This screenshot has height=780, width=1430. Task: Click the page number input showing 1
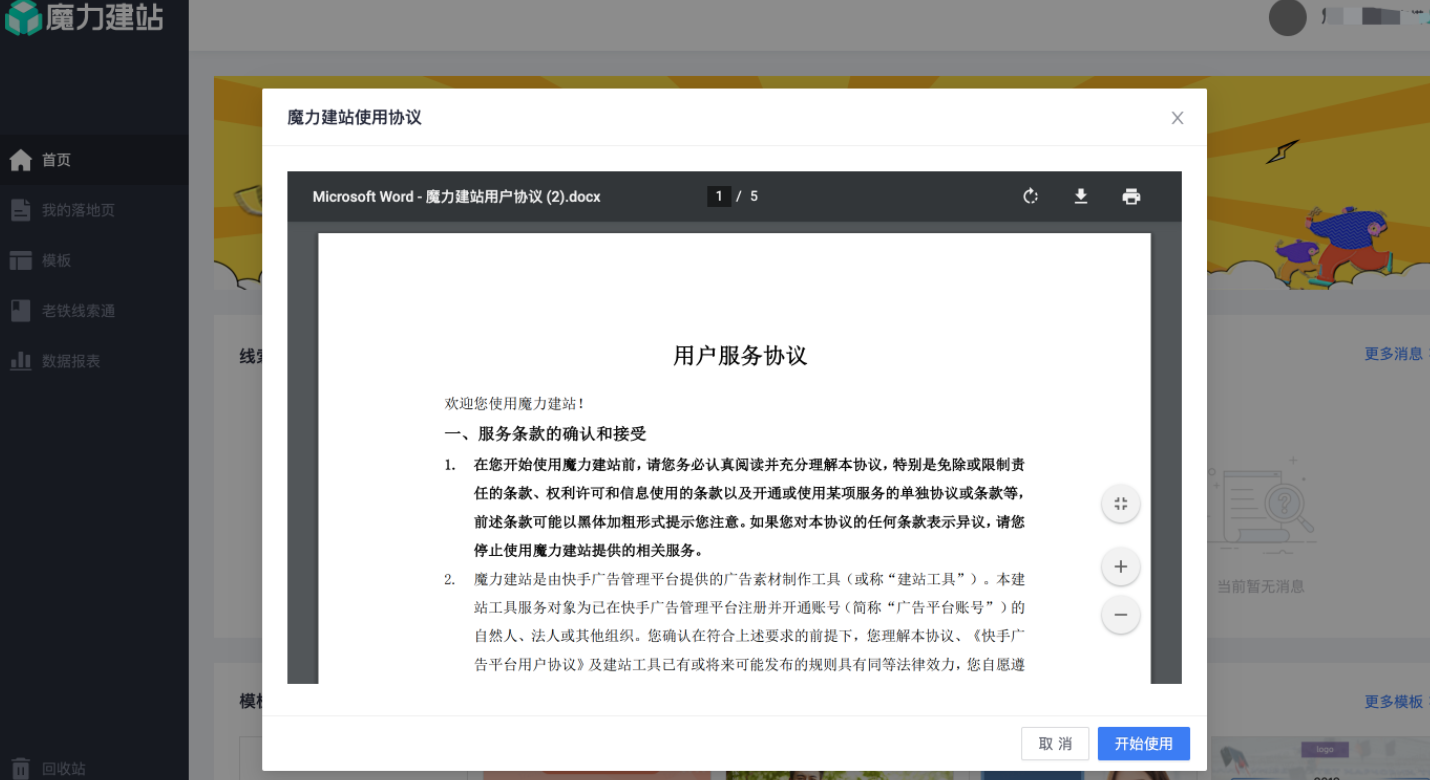[x=719, y=196]
